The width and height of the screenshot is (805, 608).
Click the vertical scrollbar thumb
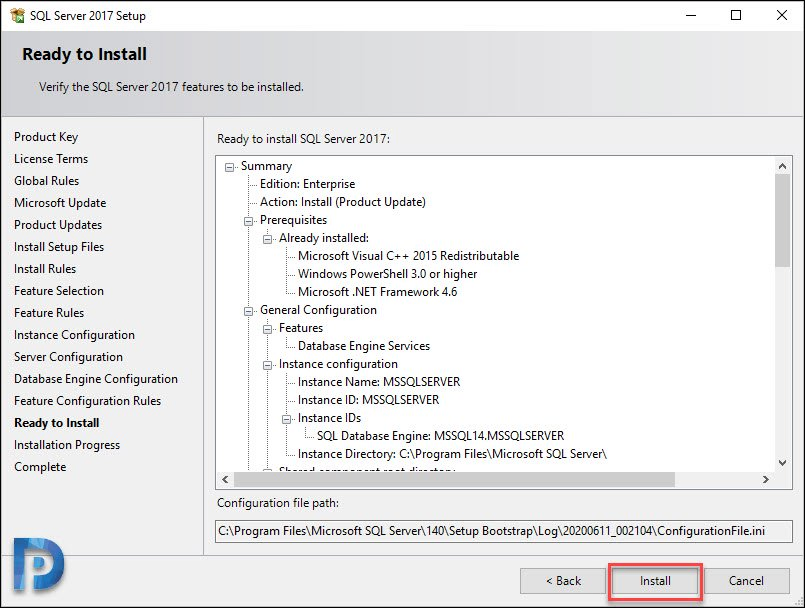(x=782, y=220)
